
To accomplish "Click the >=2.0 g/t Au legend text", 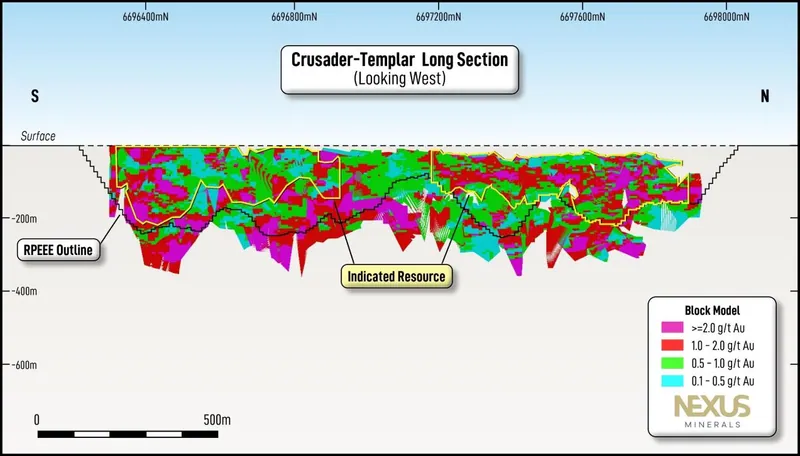I will (719, 328).
